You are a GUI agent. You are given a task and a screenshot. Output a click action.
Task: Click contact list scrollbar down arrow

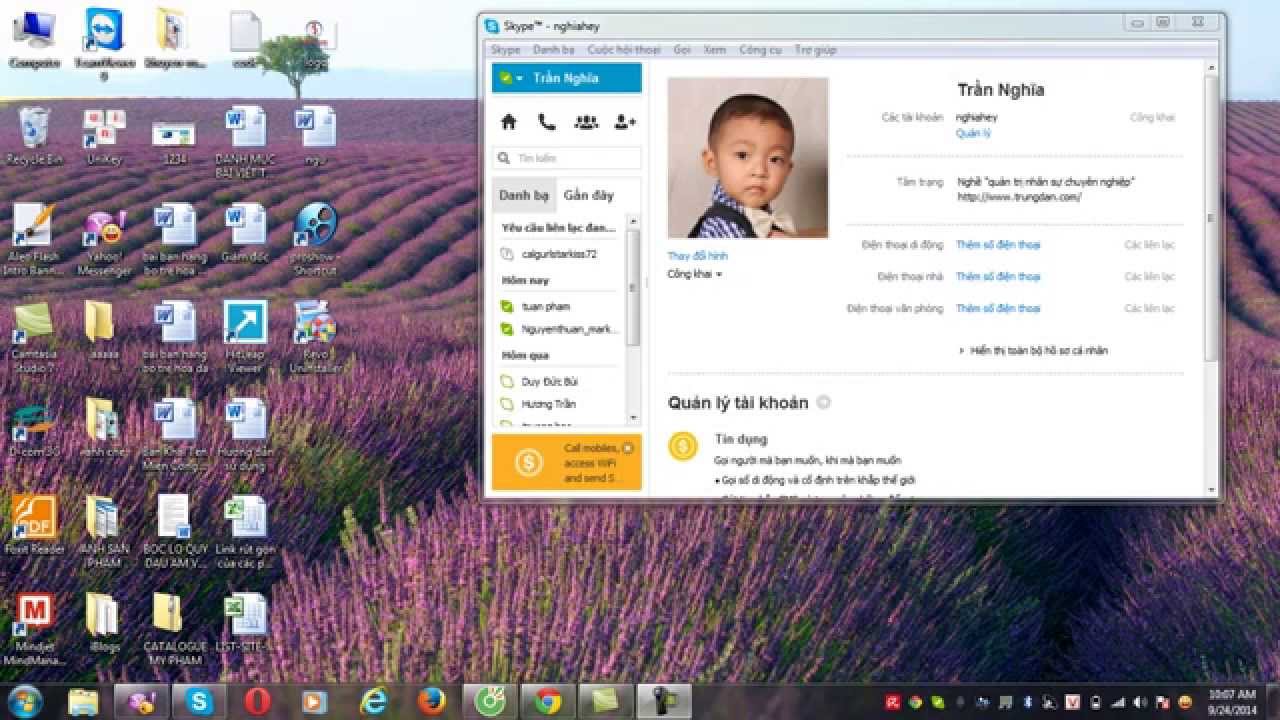click(633, 418)
